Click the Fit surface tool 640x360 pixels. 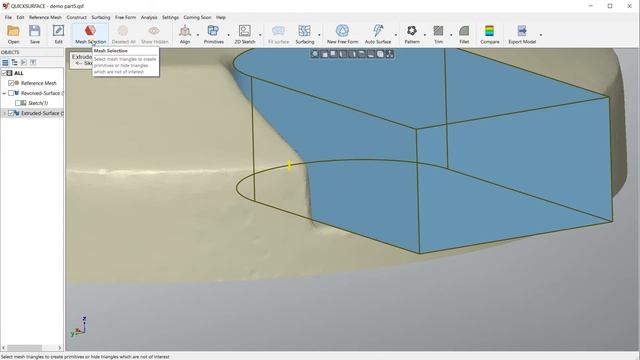[278, 34]
